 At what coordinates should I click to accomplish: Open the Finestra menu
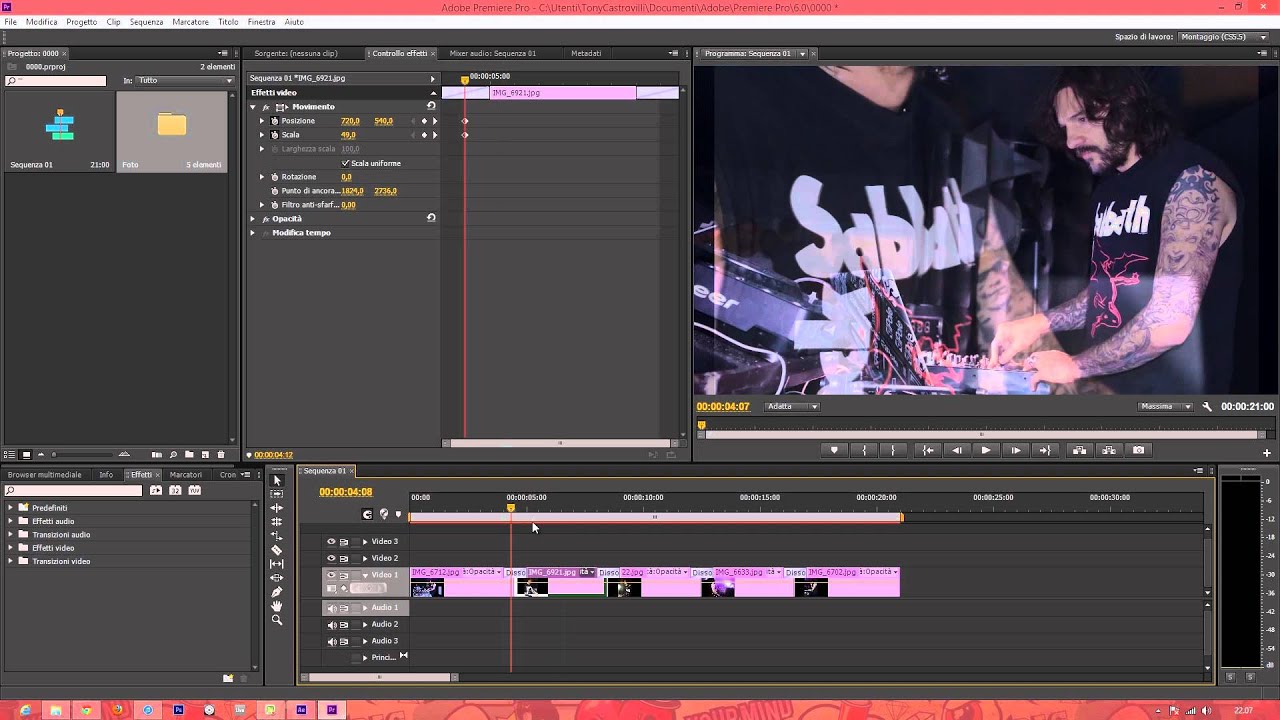coord(261,22)
